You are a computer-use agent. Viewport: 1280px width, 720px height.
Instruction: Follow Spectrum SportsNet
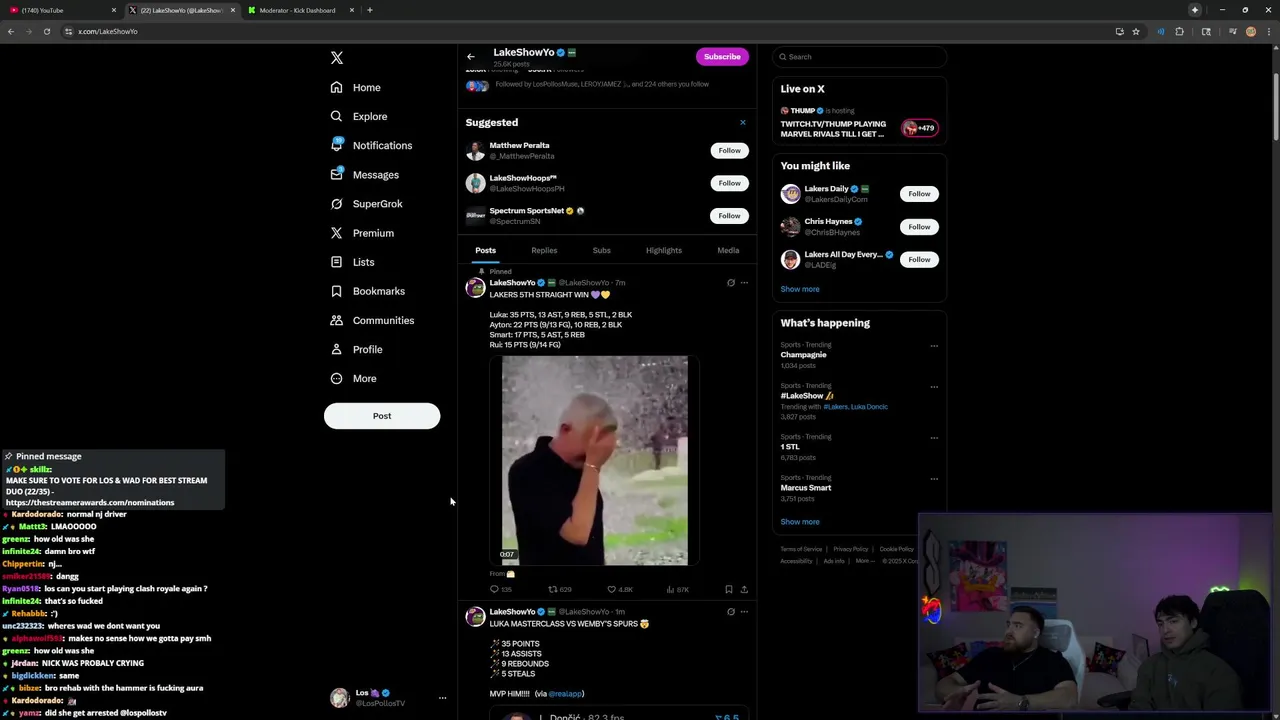729,216
